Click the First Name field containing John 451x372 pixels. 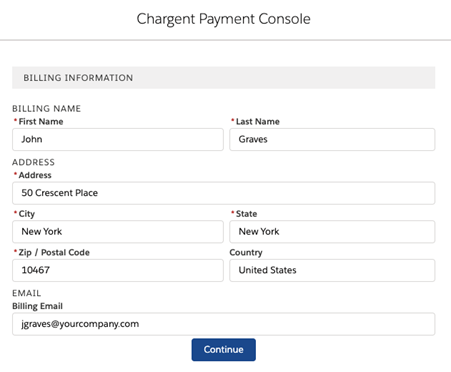click(x=118, y=139)
